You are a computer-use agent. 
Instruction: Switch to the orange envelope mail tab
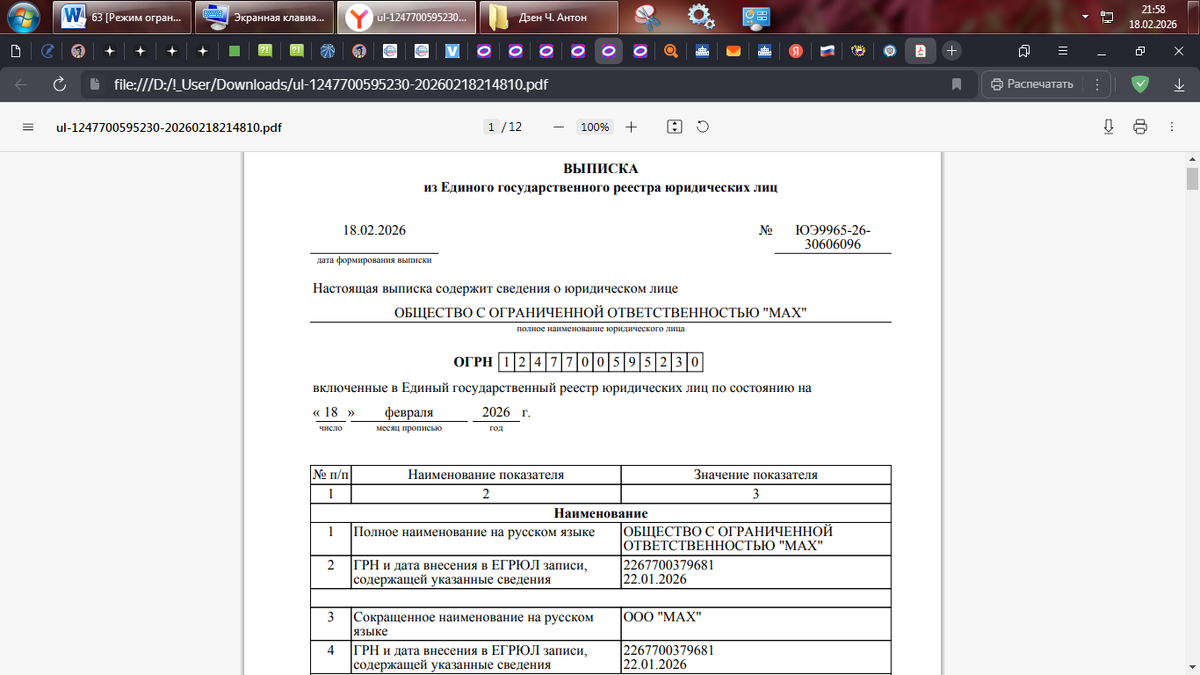tap(733, 50)
